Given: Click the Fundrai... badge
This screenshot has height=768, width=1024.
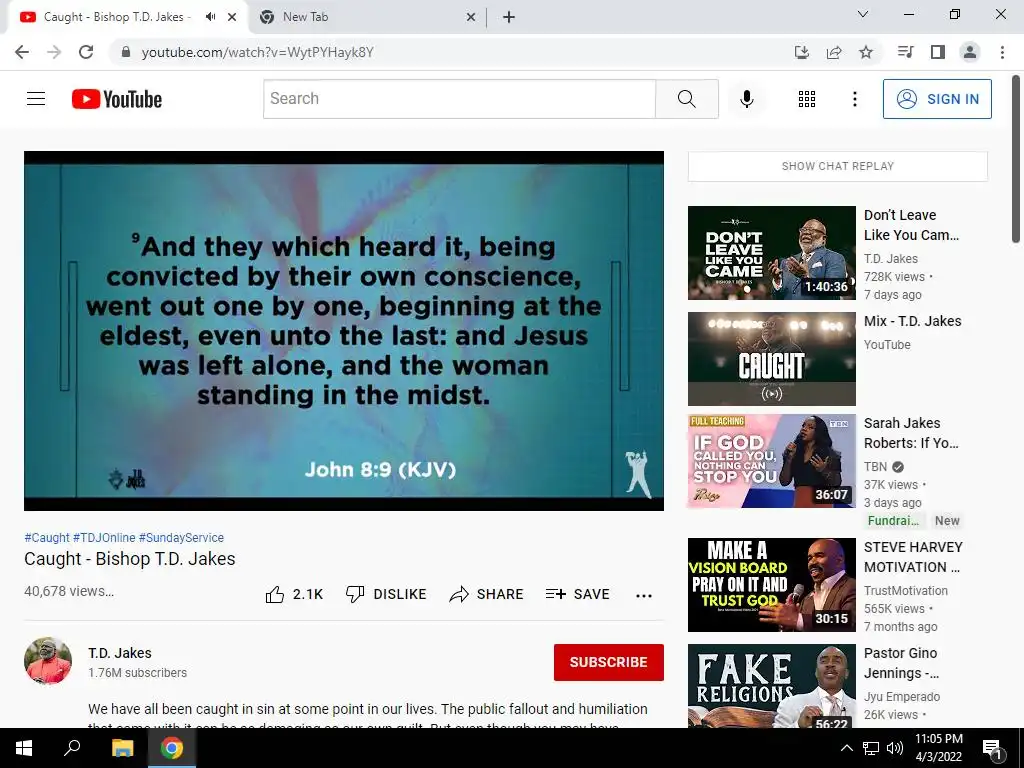Looking at the screenshot, I should 893,520.
